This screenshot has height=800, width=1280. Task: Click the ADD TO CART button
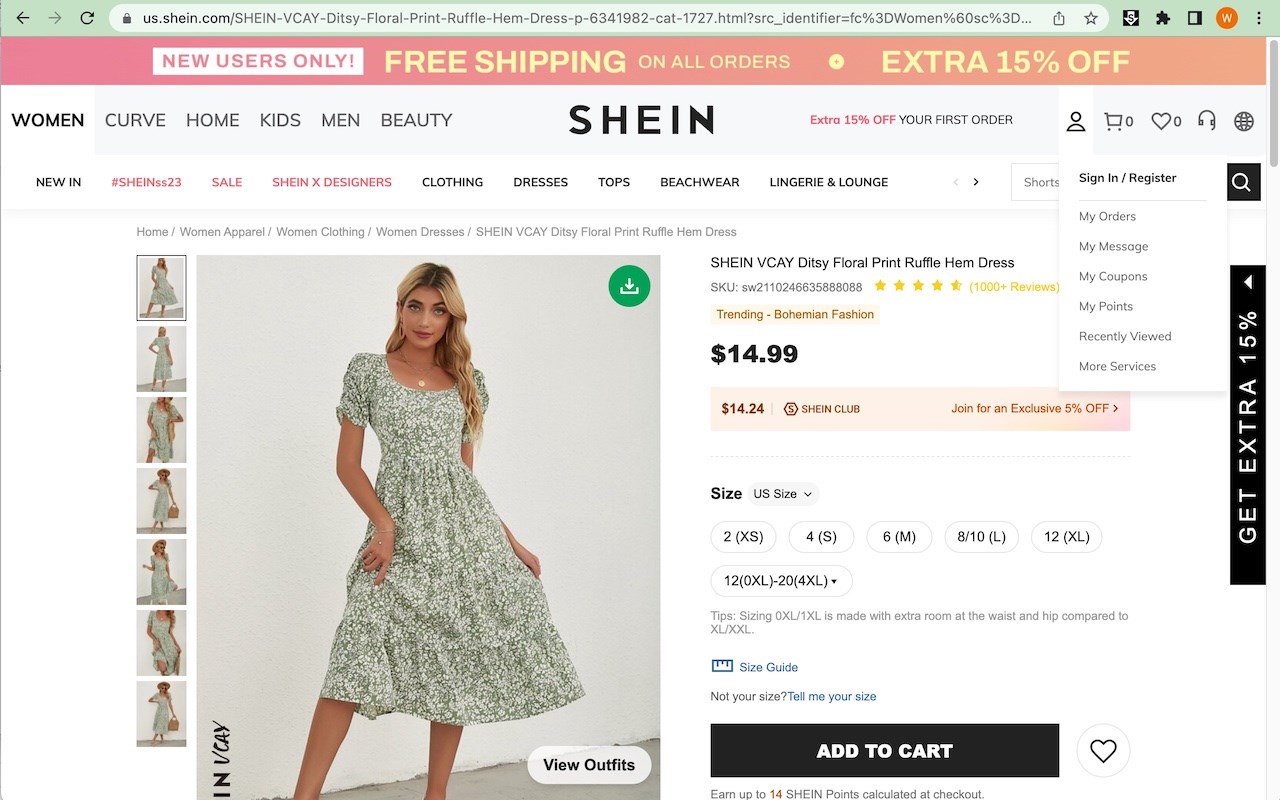point(884,751)
